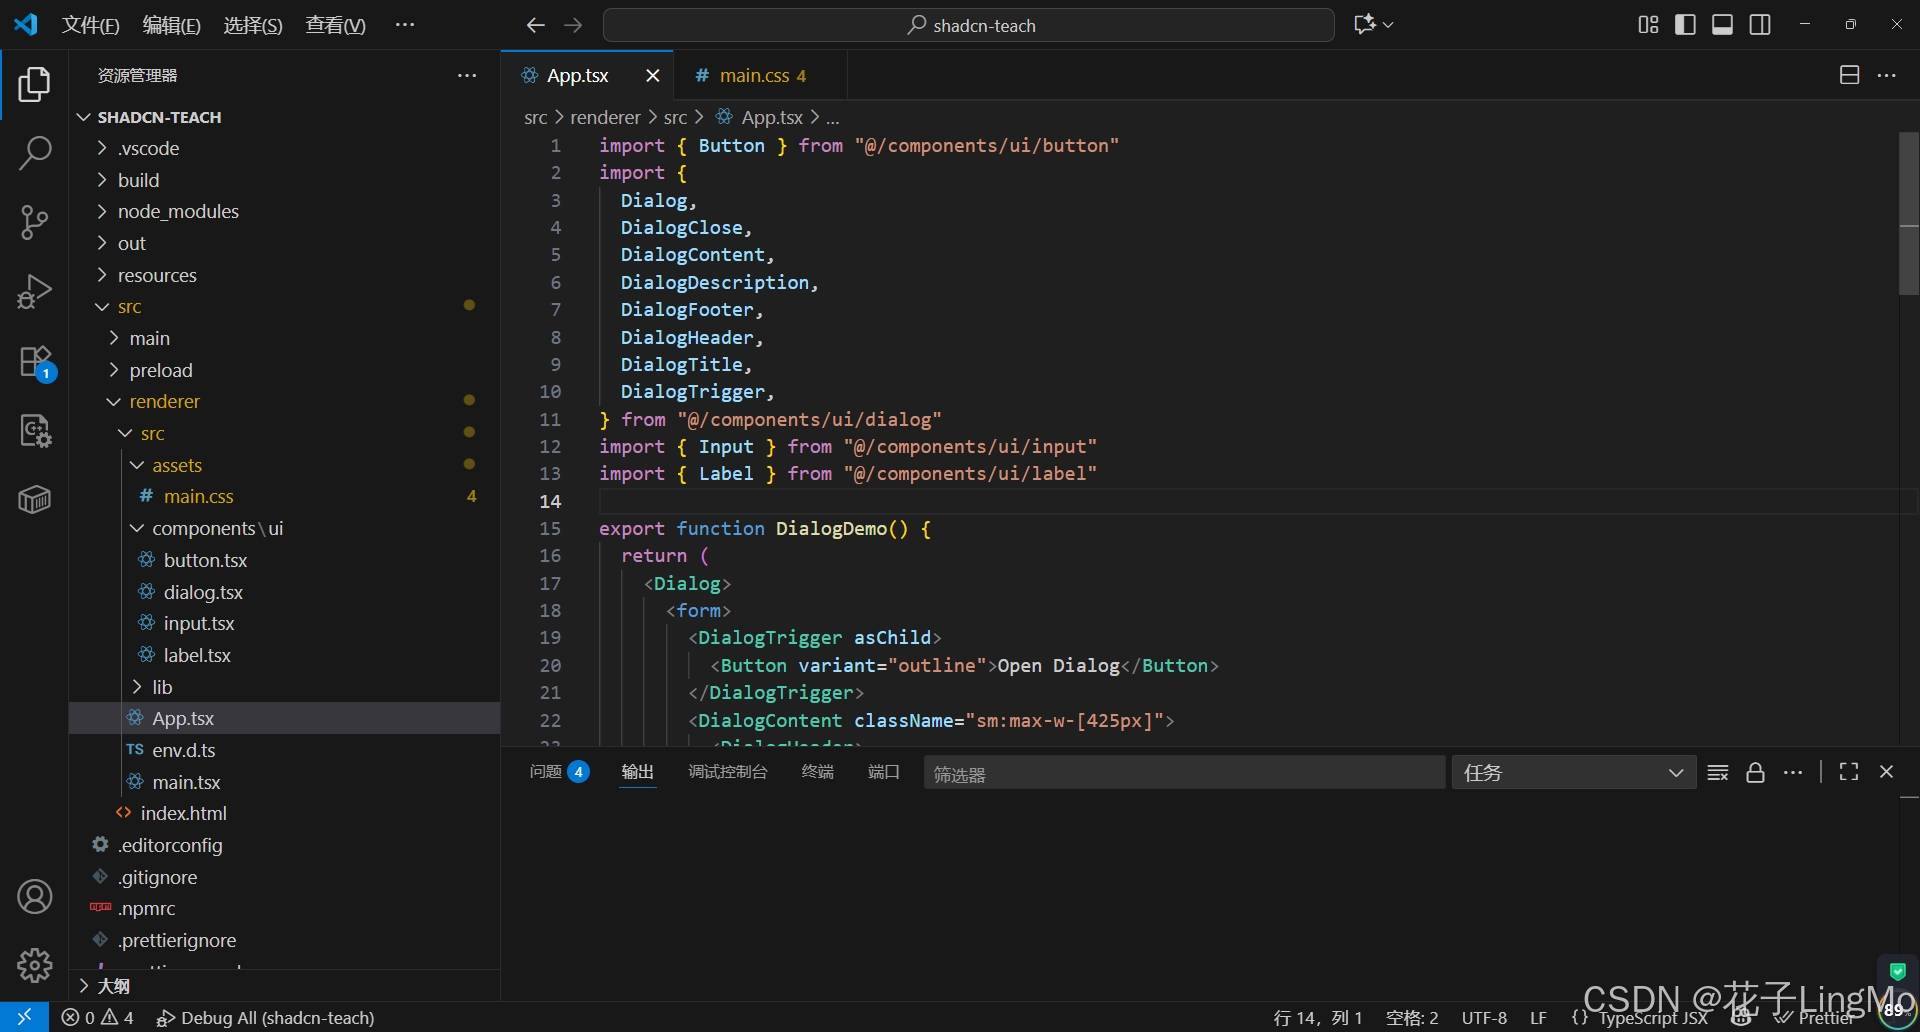Screen dimensions: 1920x1032
Task: Collapse the components\ui folder
Action: [285, 528]
